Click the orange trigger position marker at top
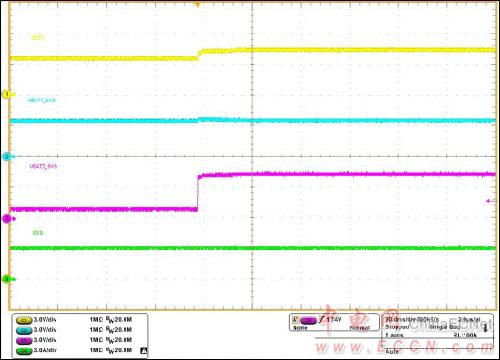 [198, 4]
